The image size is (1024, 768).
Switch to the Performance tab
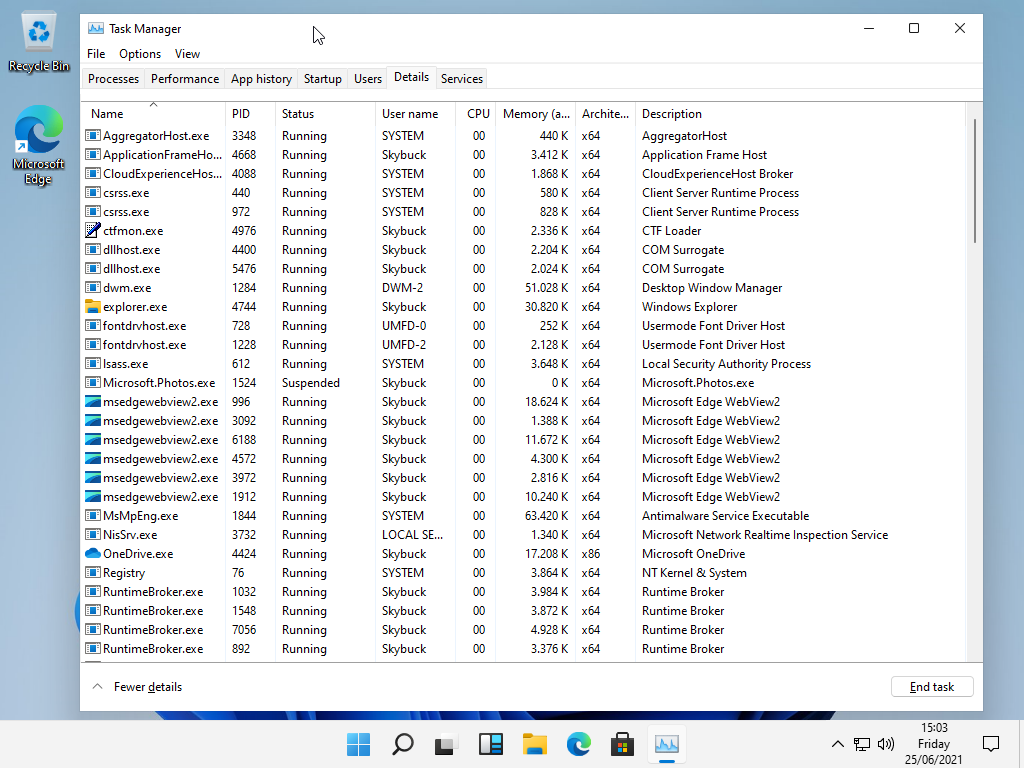pyautogui.click(x=185, y=79)
